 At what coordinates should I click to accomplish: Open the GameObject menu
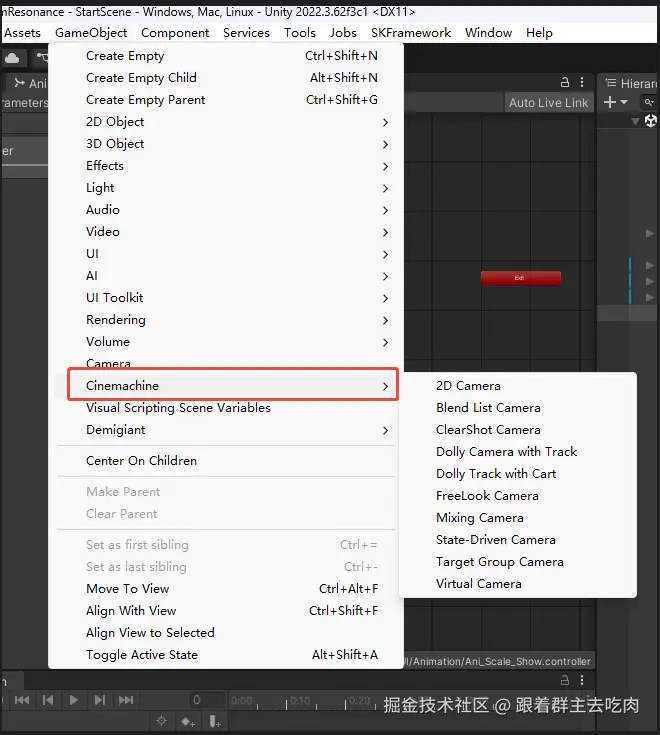click(91, 33)
